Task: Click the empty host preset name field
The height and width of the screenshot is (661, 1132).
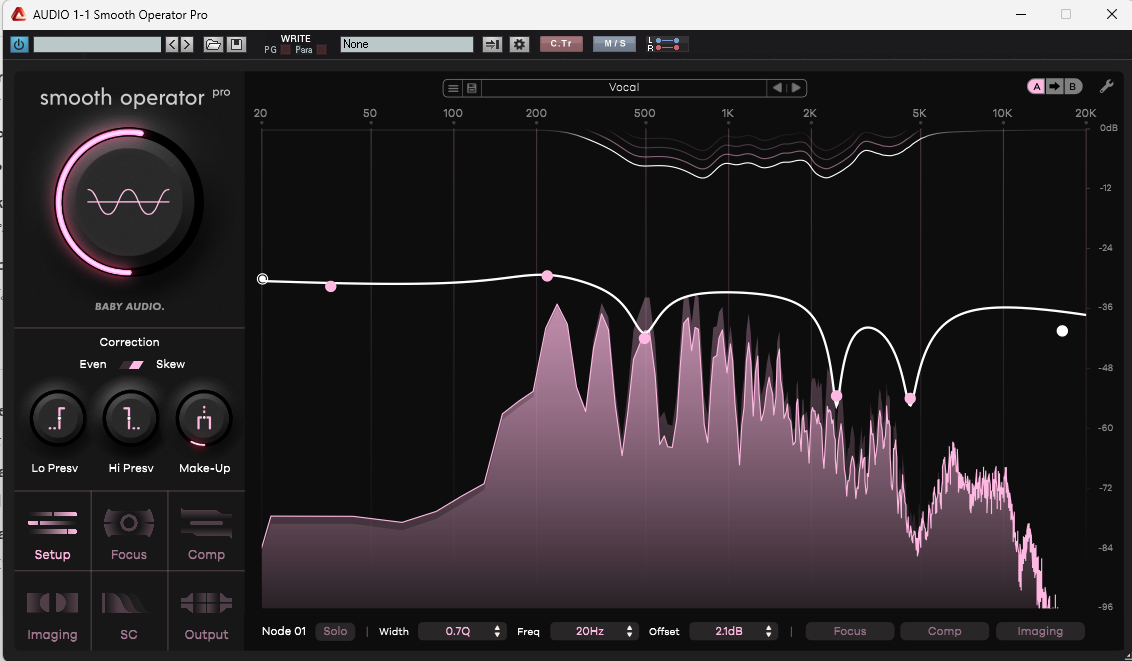Action: pyautogui.click(x=97, y=44)
